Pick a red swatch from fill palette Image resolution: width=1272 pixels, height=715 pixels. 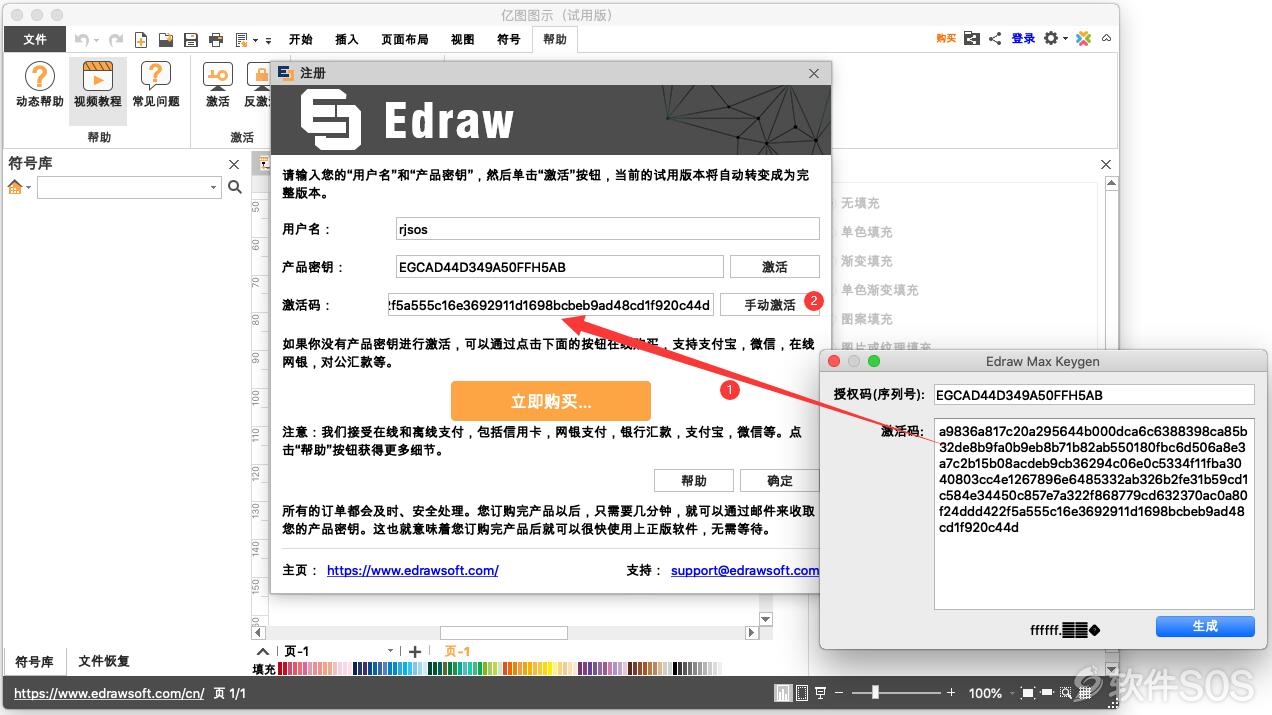tap(282, 668)
